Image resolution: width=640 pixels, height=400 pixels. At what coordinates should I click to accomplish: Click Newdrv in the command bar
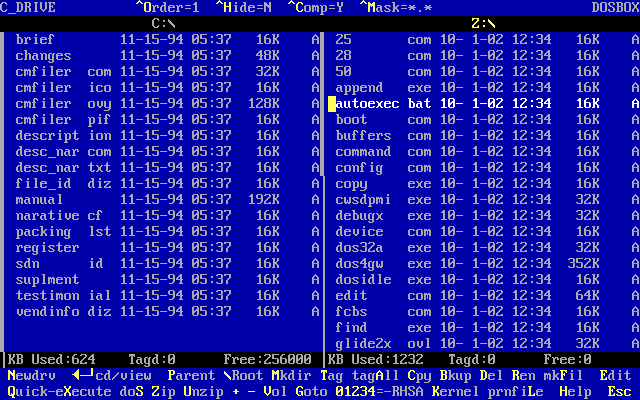coord(31,375)
